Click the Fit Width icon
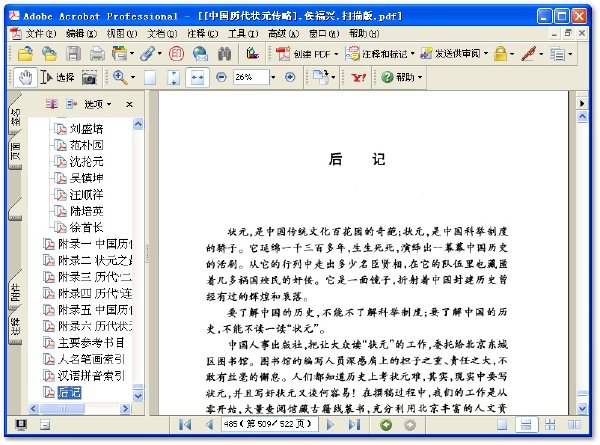 pos(197,78)
